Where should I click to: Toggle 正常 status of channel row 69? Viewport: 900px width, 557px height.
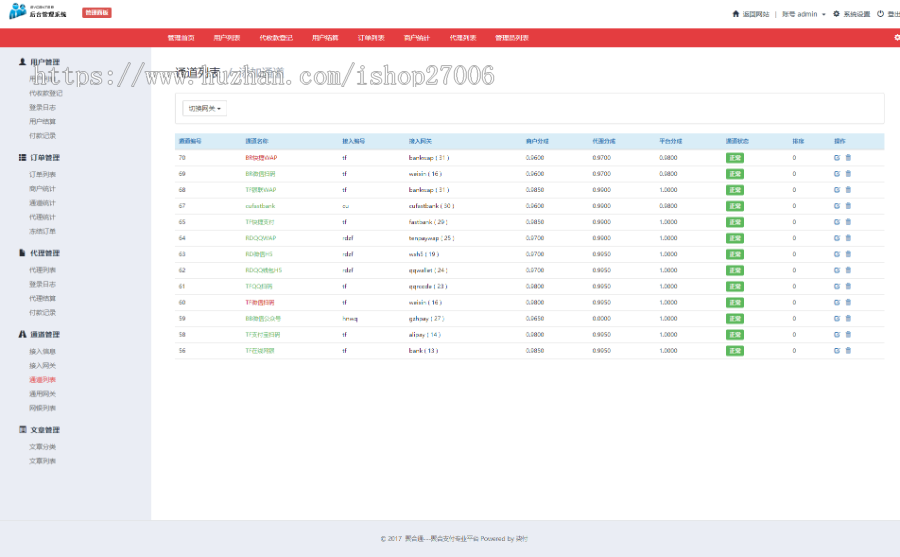[735, 174]
